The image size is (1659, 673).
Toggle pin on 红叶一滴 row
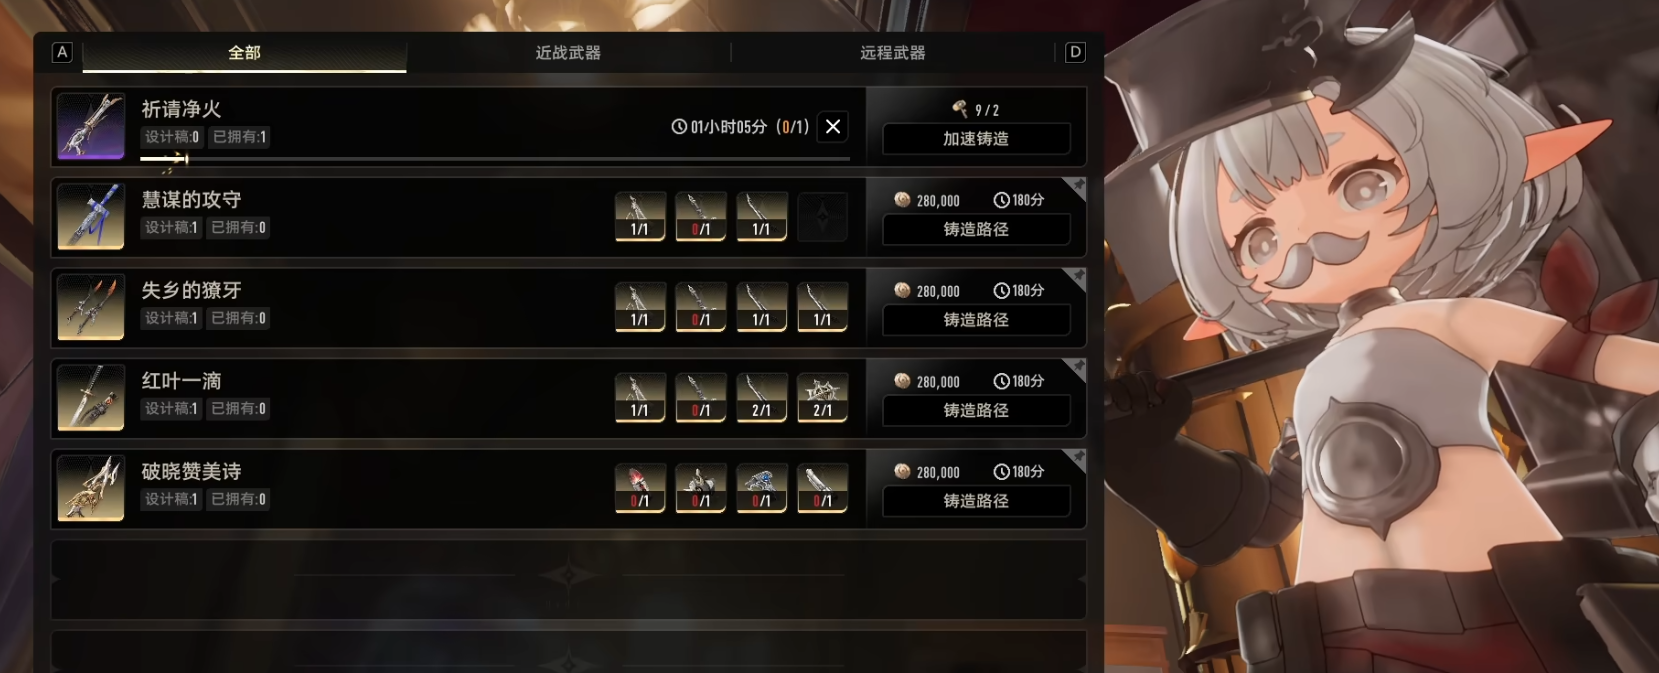click(x=1076, y=368)
